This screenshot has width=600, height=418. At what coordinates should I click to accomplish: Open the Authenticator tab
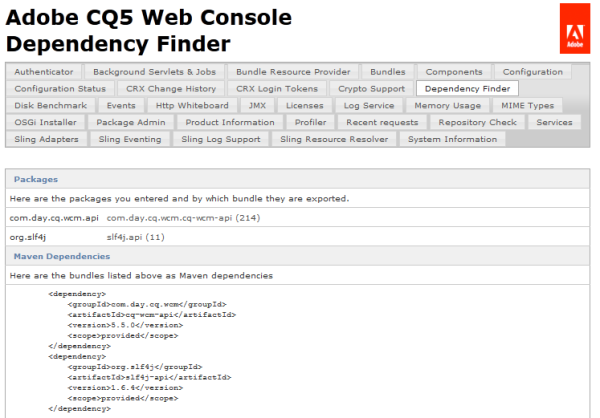coord(44,72)
